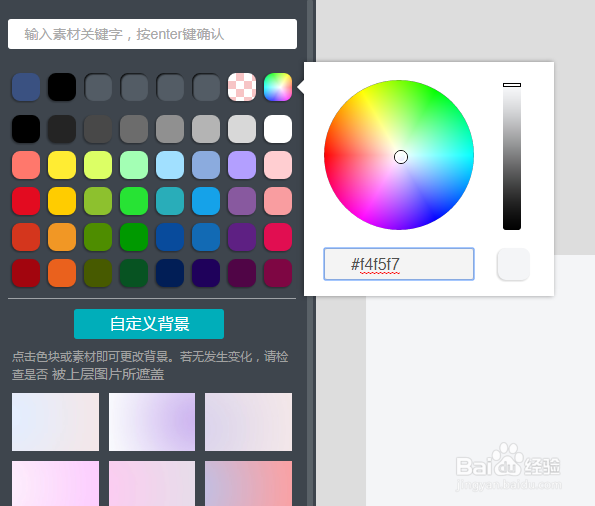Pick the pale pink swatch
The width and height of the screenshot is (595, 506).
click(x=278, y=165)
